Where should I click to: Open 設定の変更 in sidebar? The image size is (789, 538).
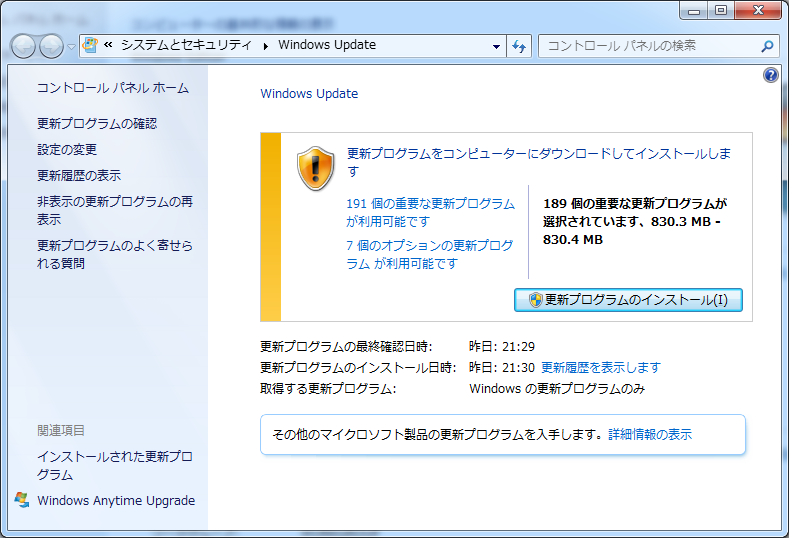point(67,149)
